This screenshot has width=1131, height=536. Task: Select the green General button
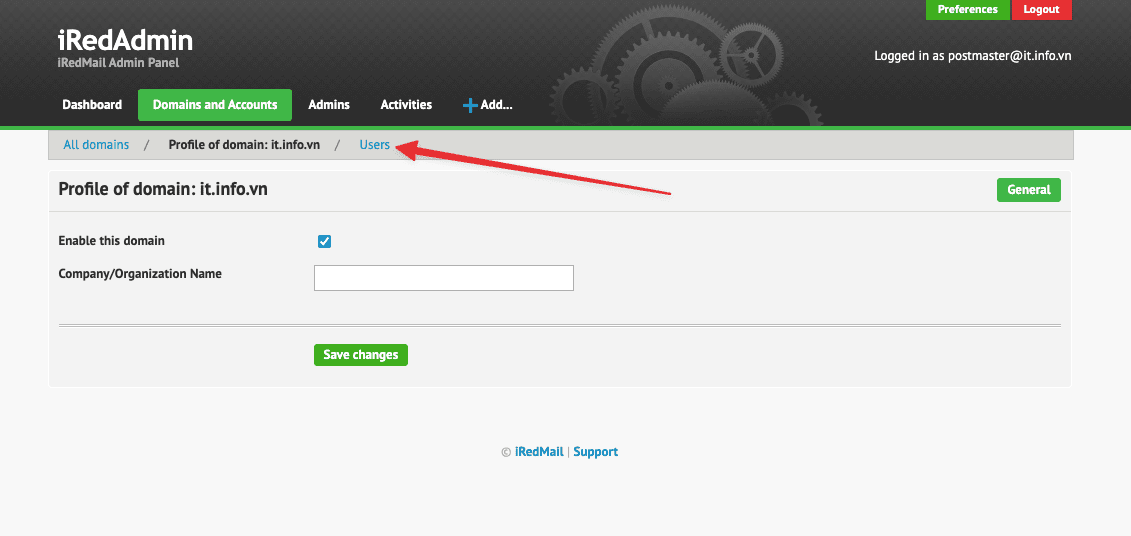pos(1028,190)
